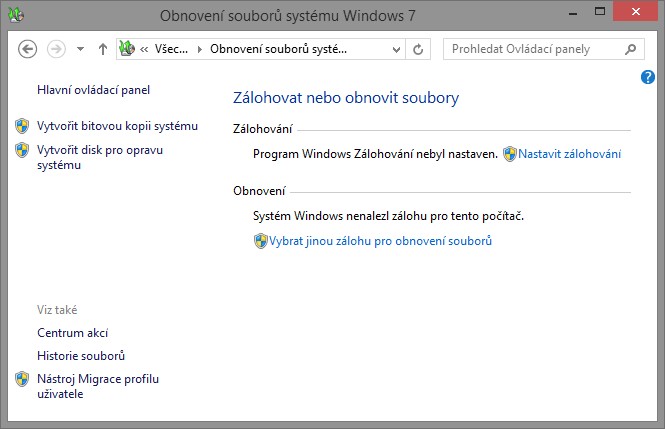665x429 pixels.
Task: Open the recent locations dropdown arrow
Action: coord(79,49)
